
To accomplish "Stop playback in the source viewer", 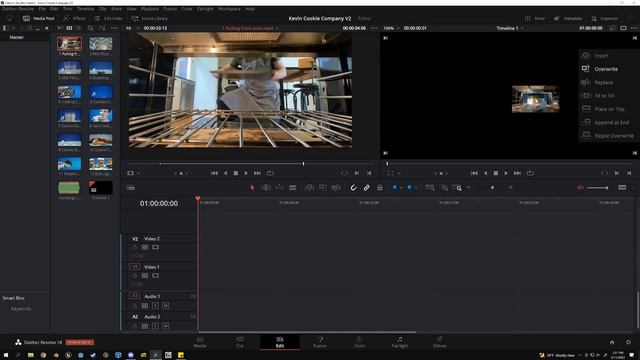I will pos(236,173).
